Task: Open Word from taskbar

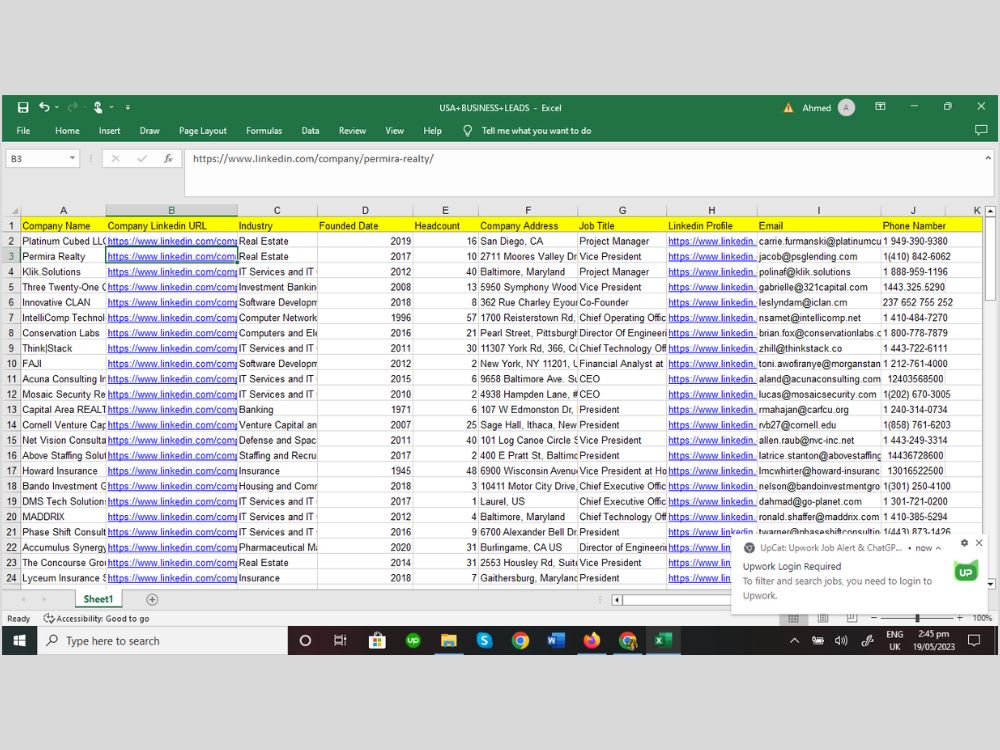Action: (x=555, y=640)
